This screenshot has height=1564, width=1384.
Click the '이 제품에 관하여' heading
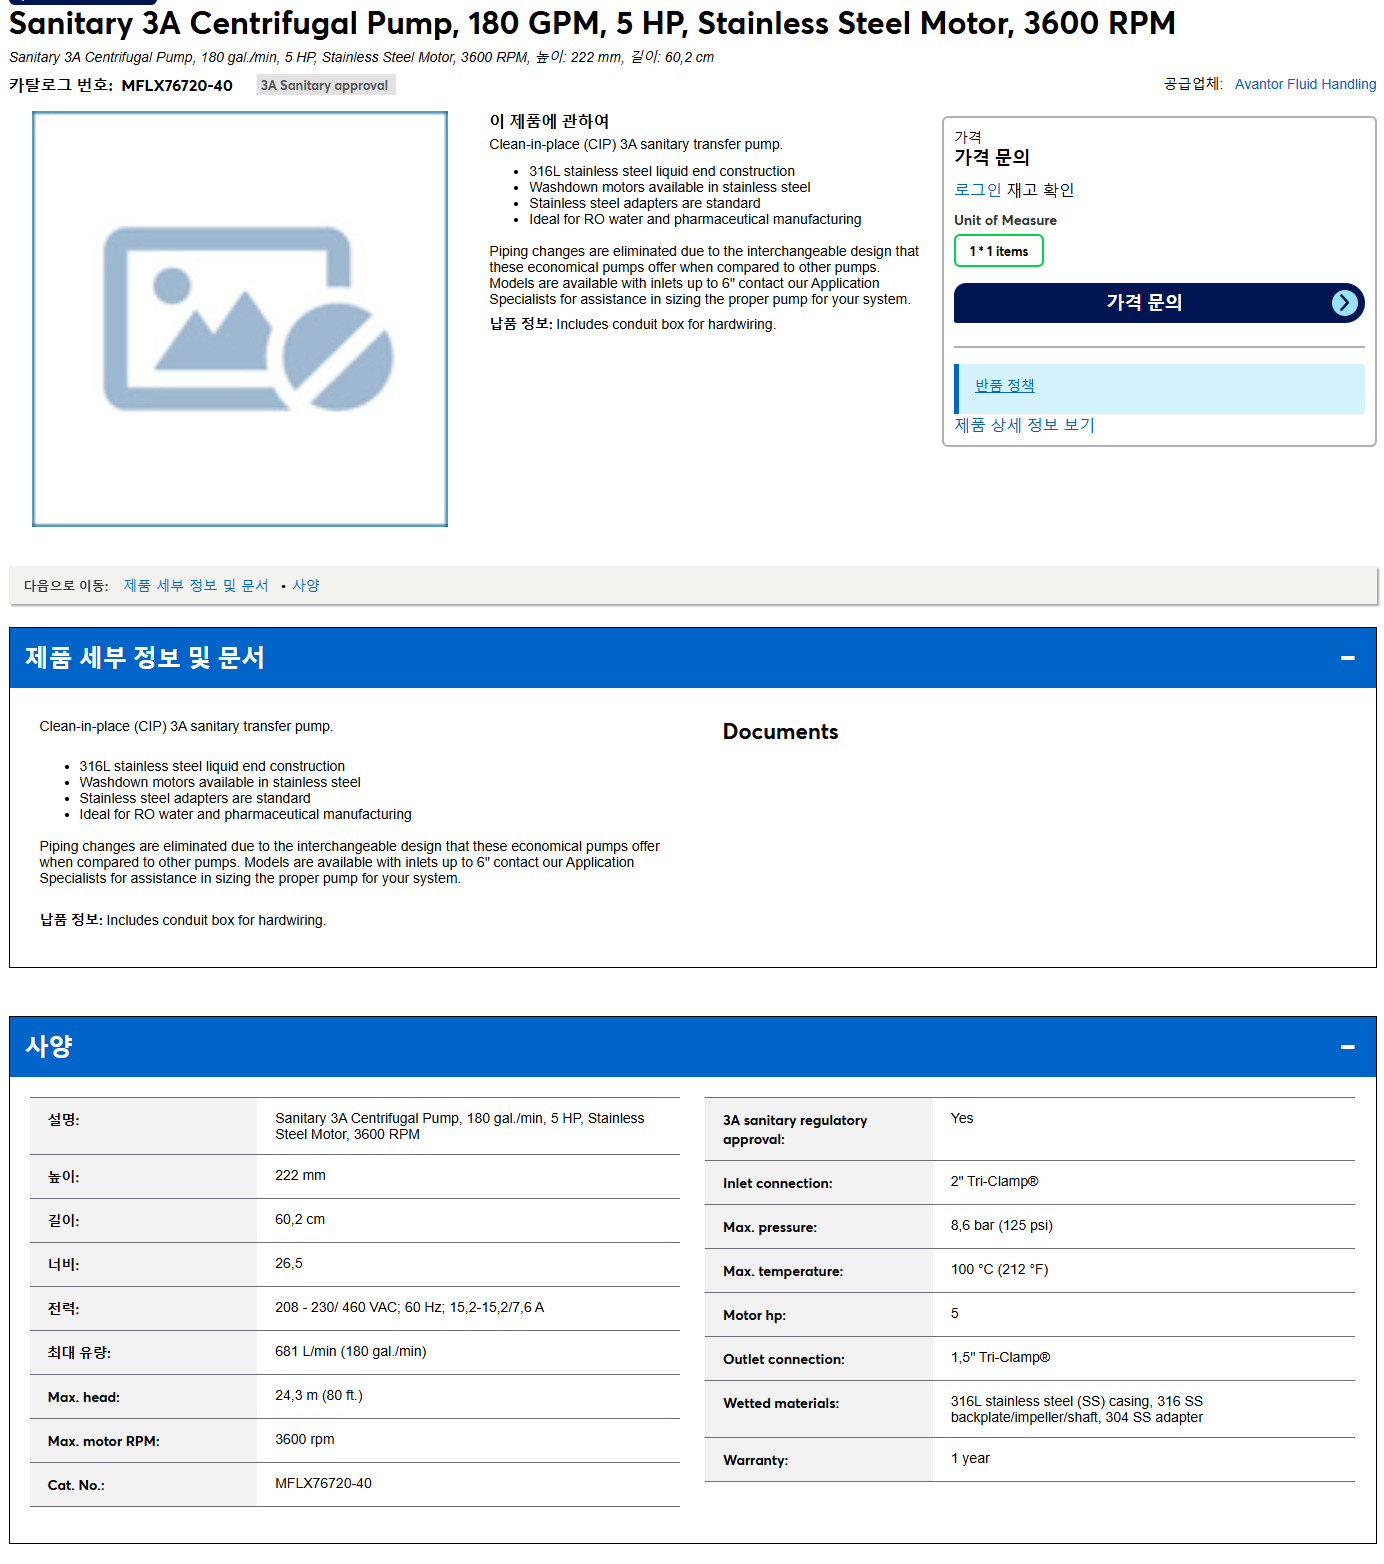549,121
